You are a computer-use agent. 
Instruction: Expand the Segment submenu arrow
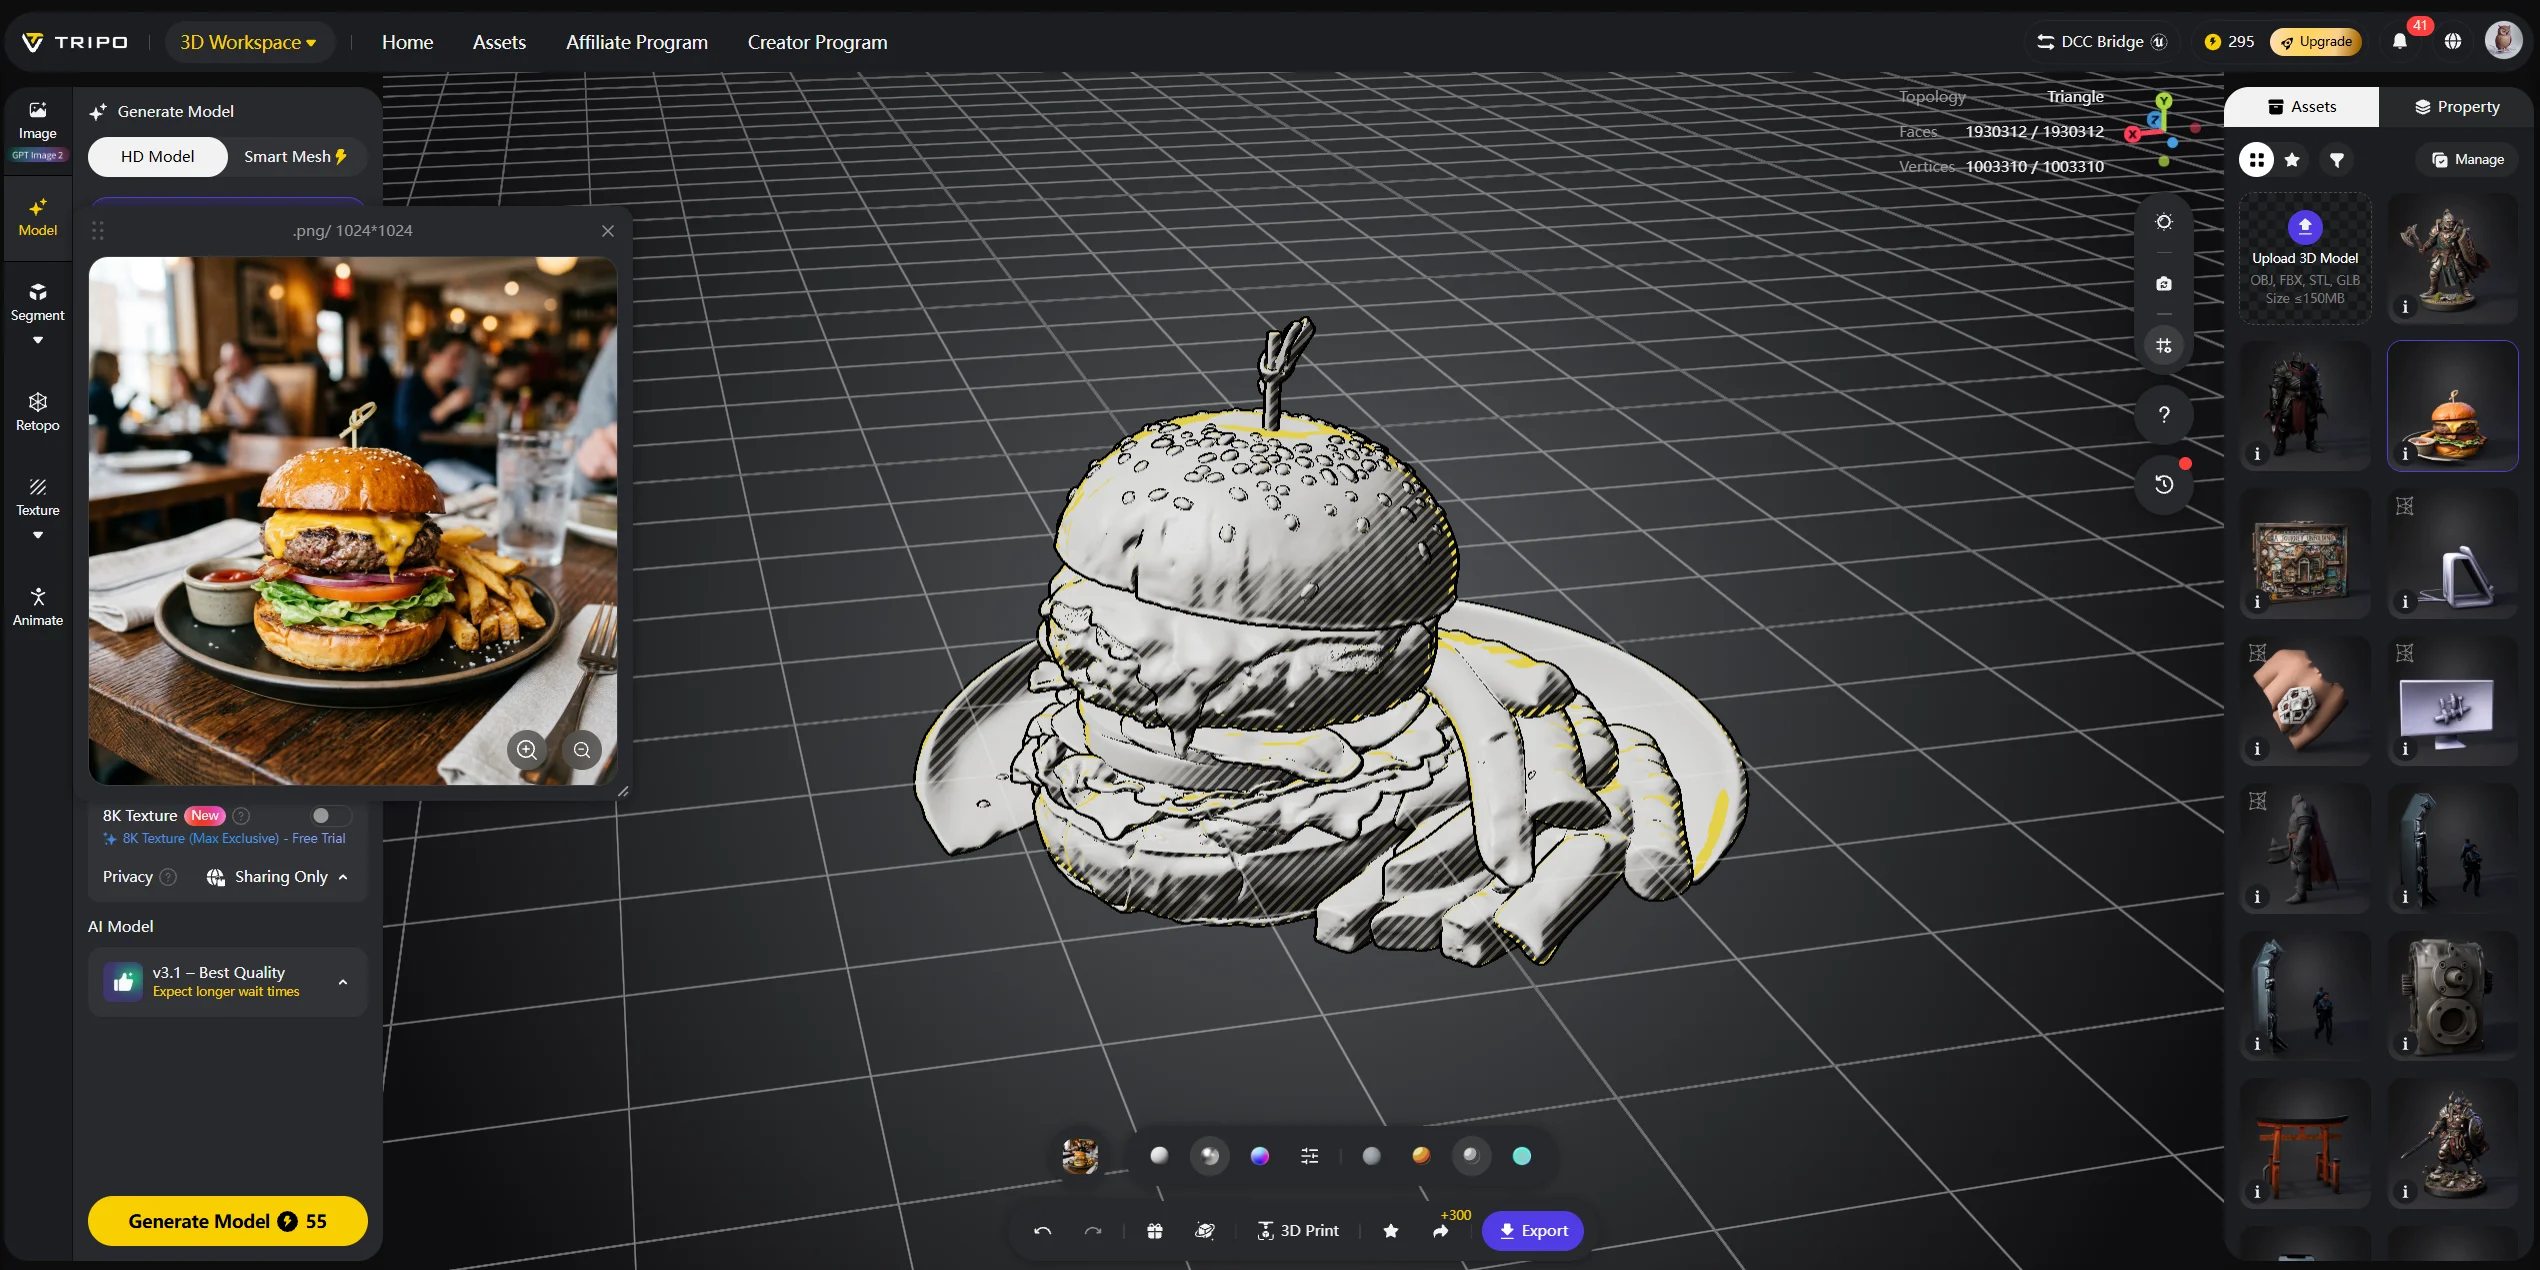(x=38, y=341)
